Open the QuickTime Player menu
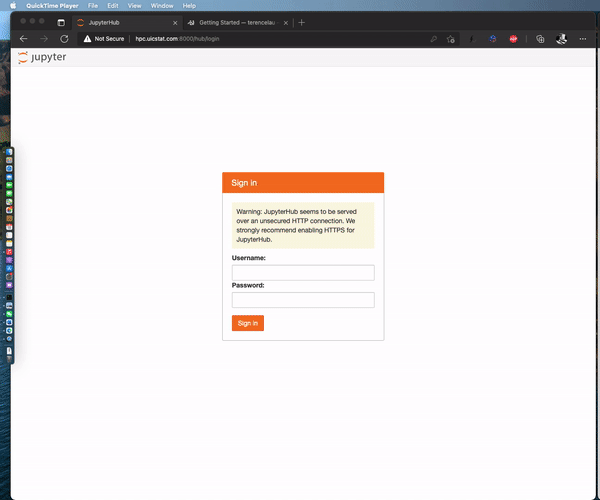Screen dimensions: 600x500 tap(52, 6)
